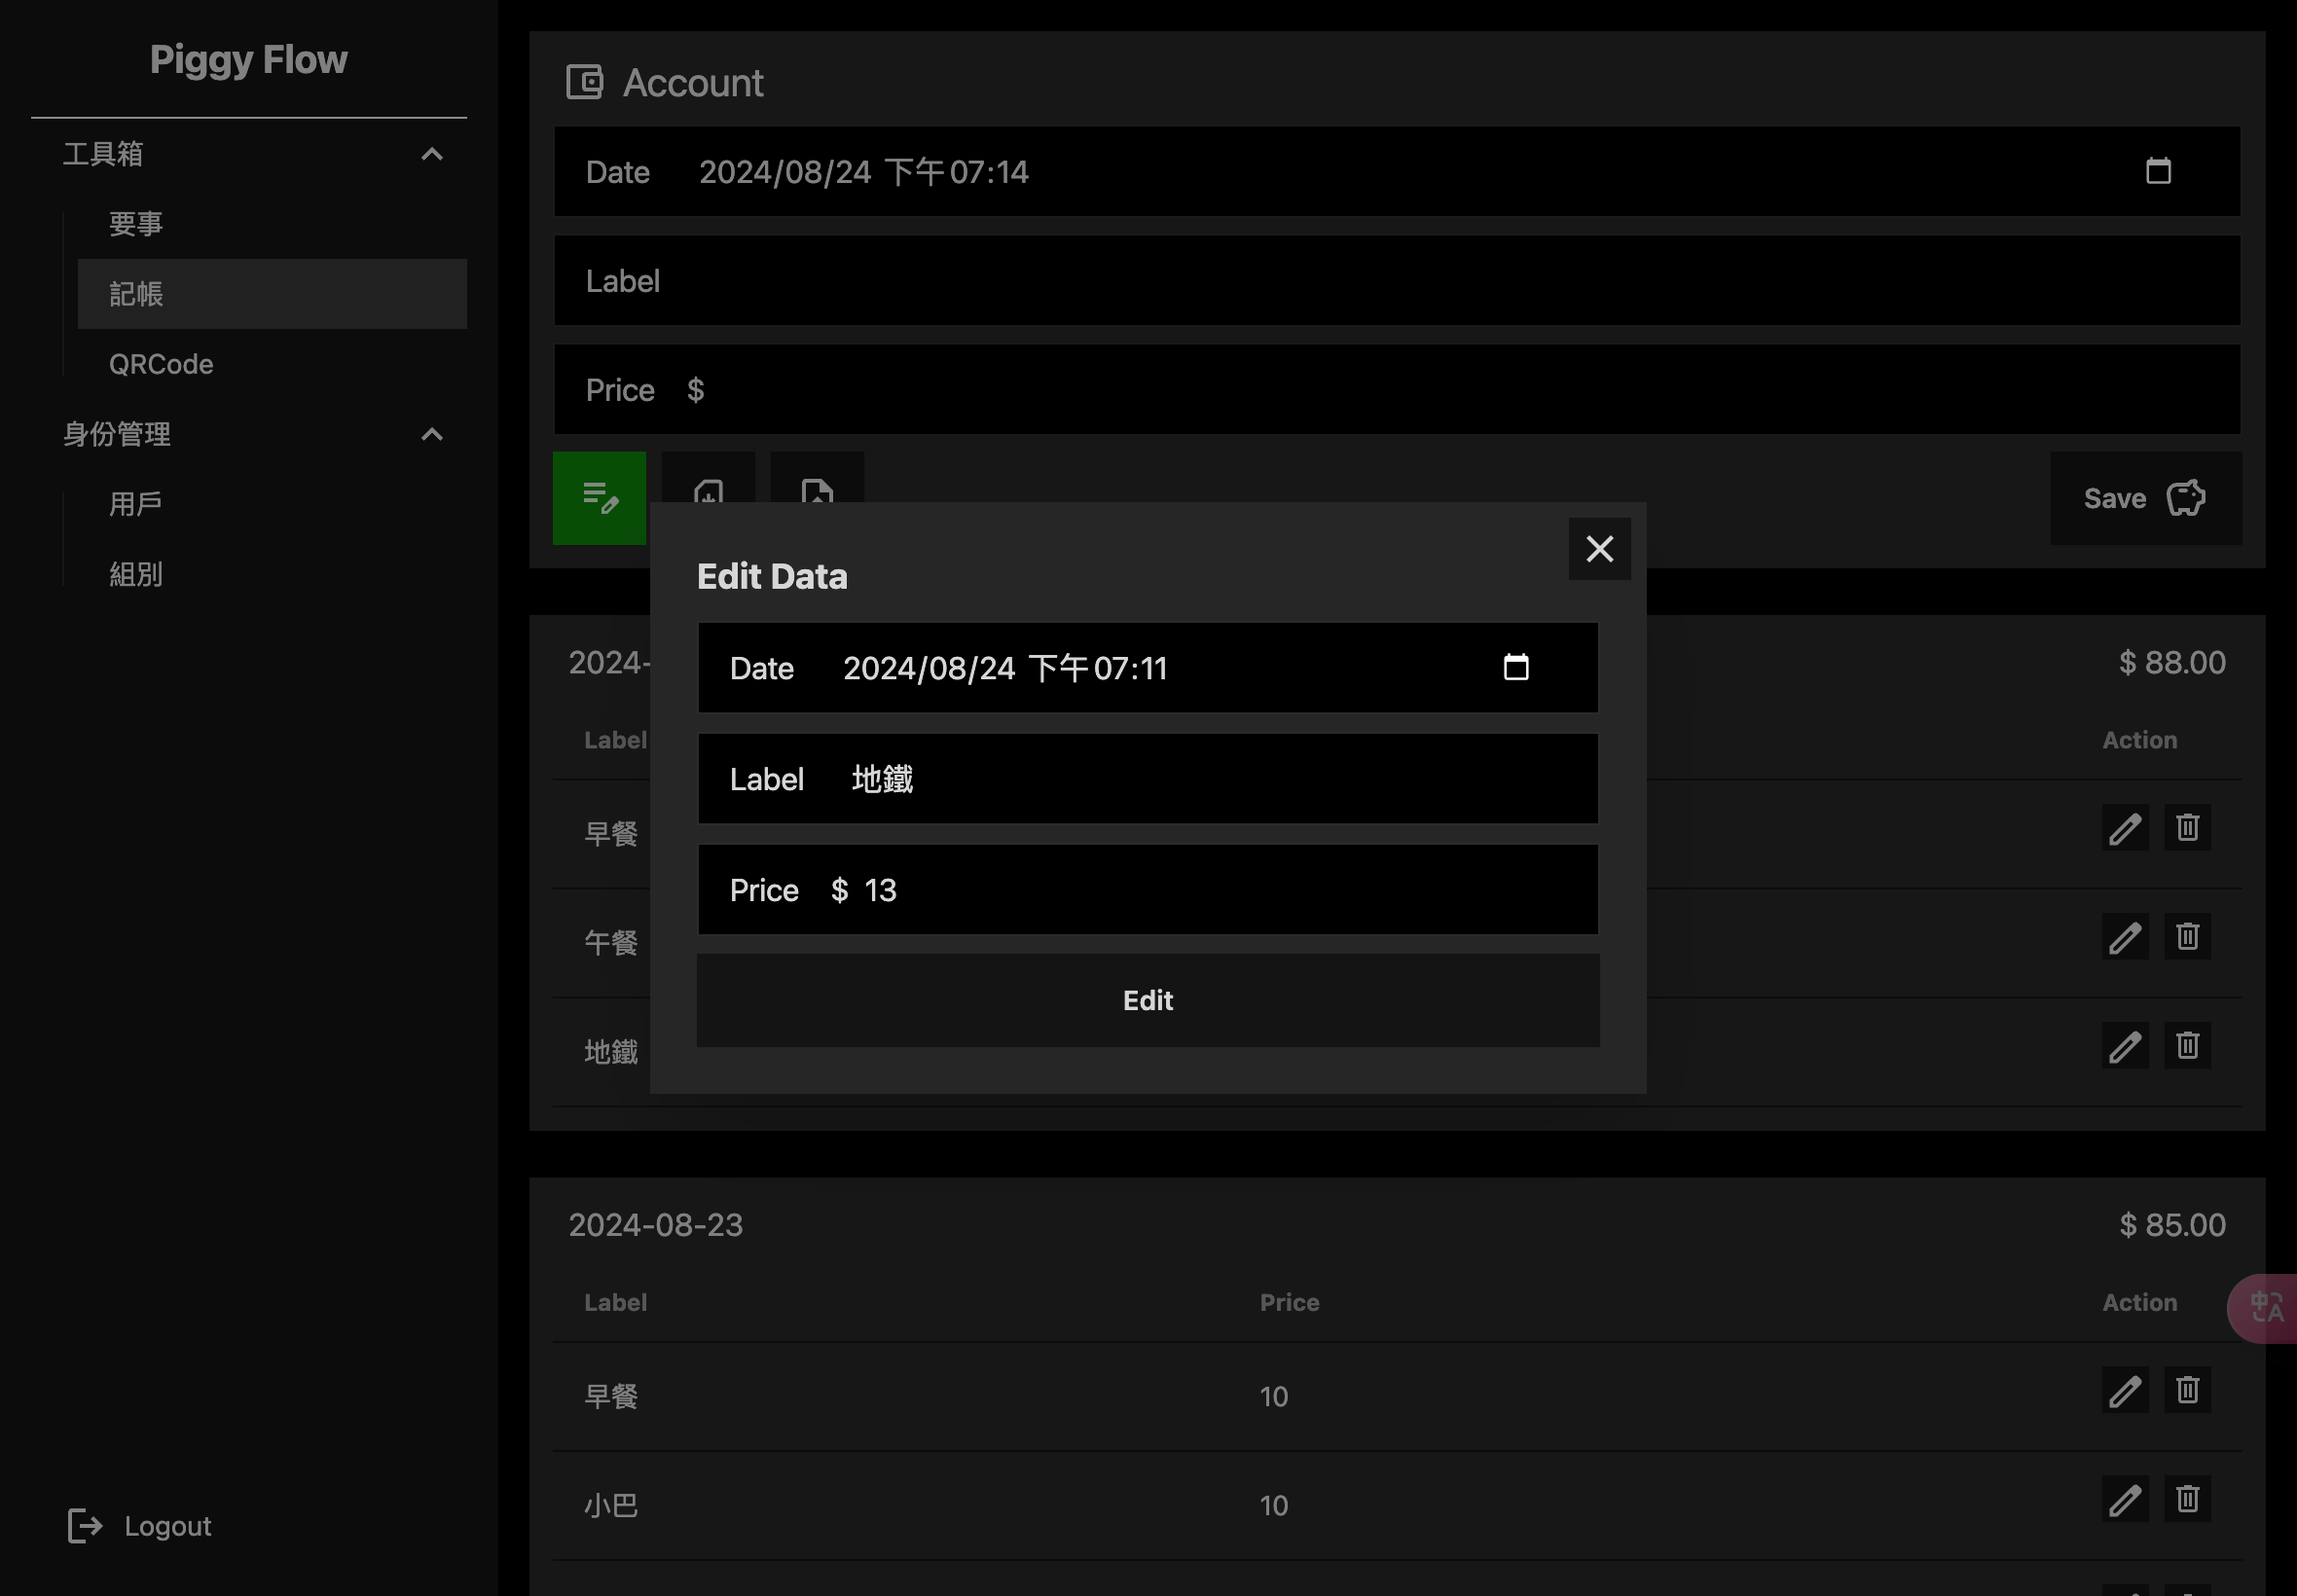Delete the 地鐵 entry with trash icon
This screenshot has height=1596, width=2297.
2187,1046
